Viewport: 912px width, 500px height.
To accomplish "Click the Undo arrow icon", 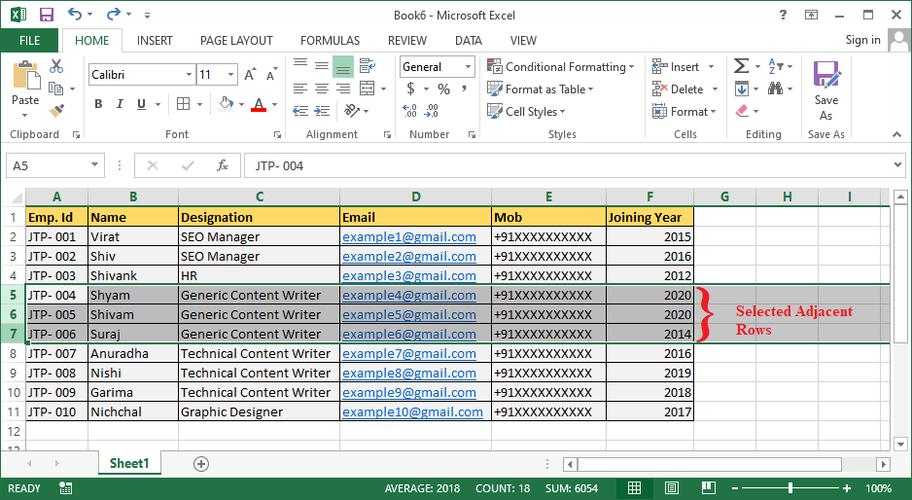I will point(74,14).
